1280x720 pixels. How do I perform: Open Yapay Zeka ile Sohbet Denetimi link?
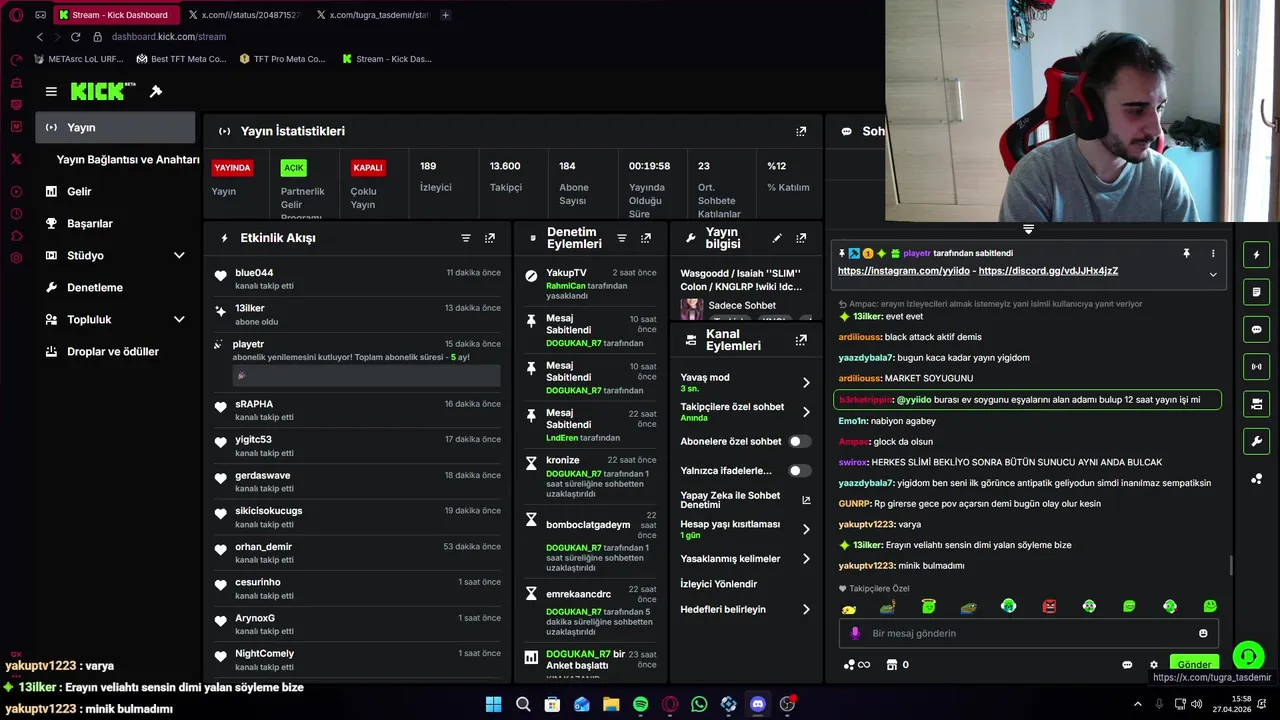coord(746,500)
